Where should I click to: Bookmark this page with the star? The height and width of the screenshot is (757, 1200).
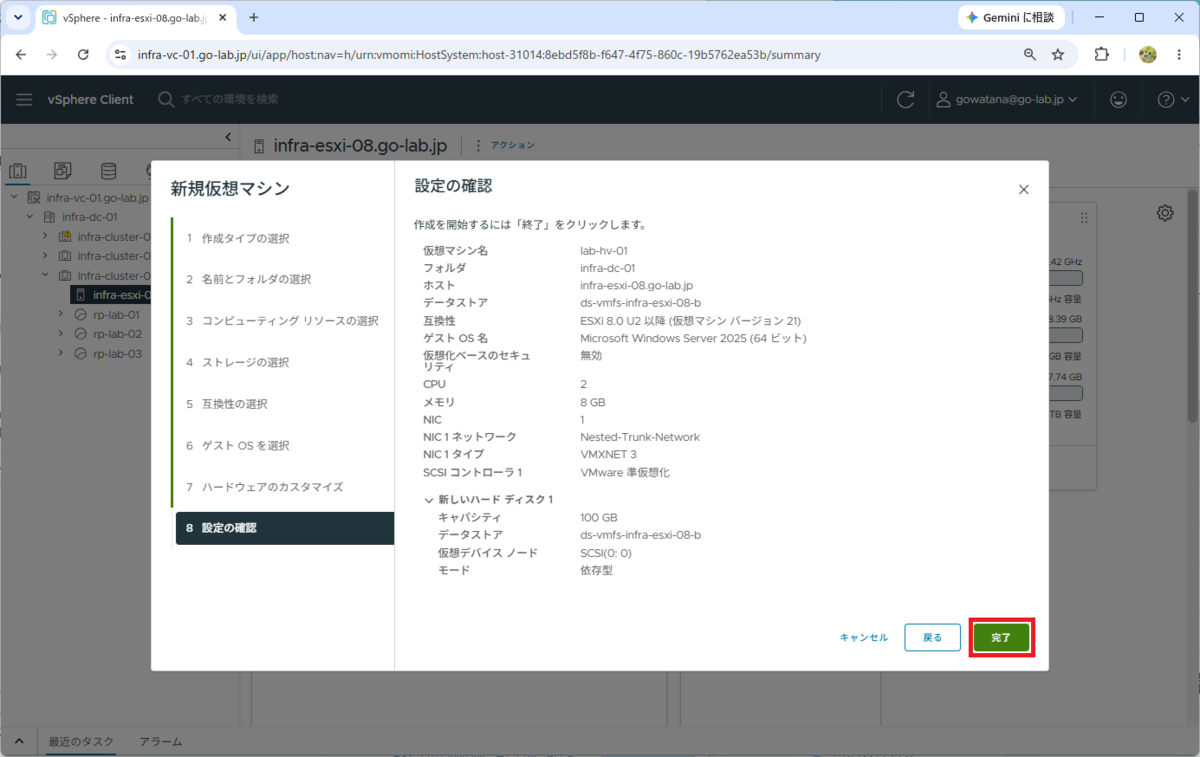[1058, 55]
